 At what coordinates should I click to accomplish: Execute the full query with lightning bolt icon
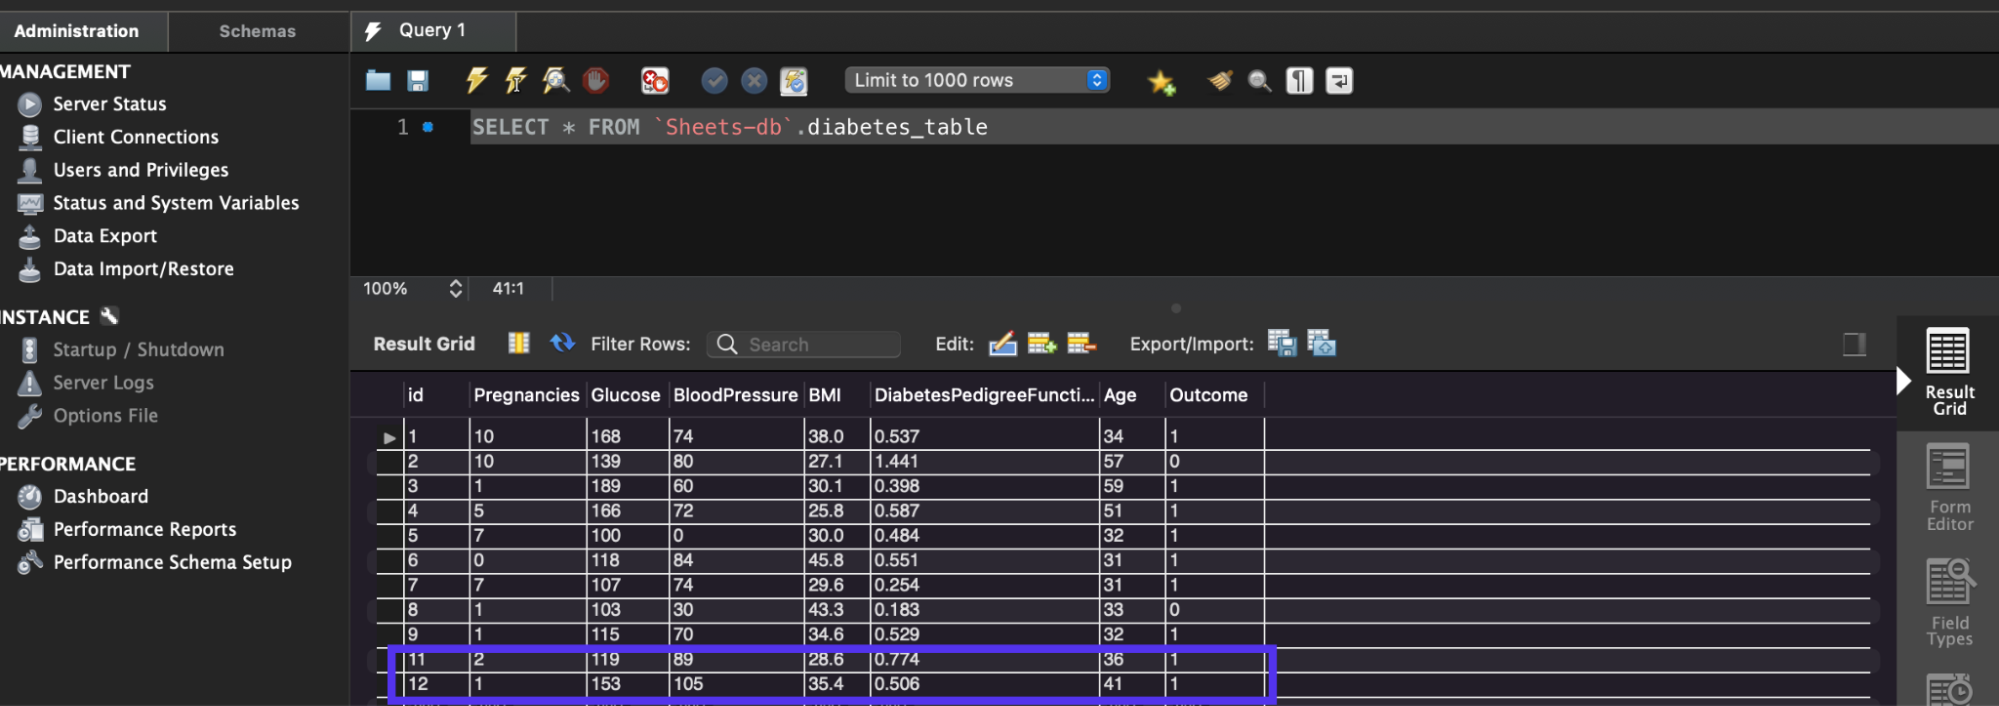(x=477, y=81)
